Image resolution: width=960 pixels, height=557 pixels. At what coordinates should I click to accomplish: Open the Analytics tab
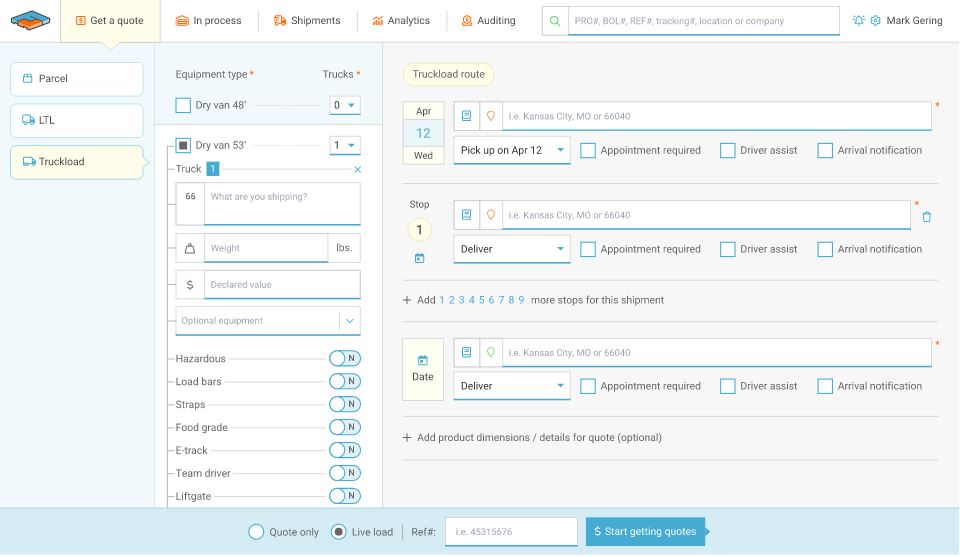[401, 21]
